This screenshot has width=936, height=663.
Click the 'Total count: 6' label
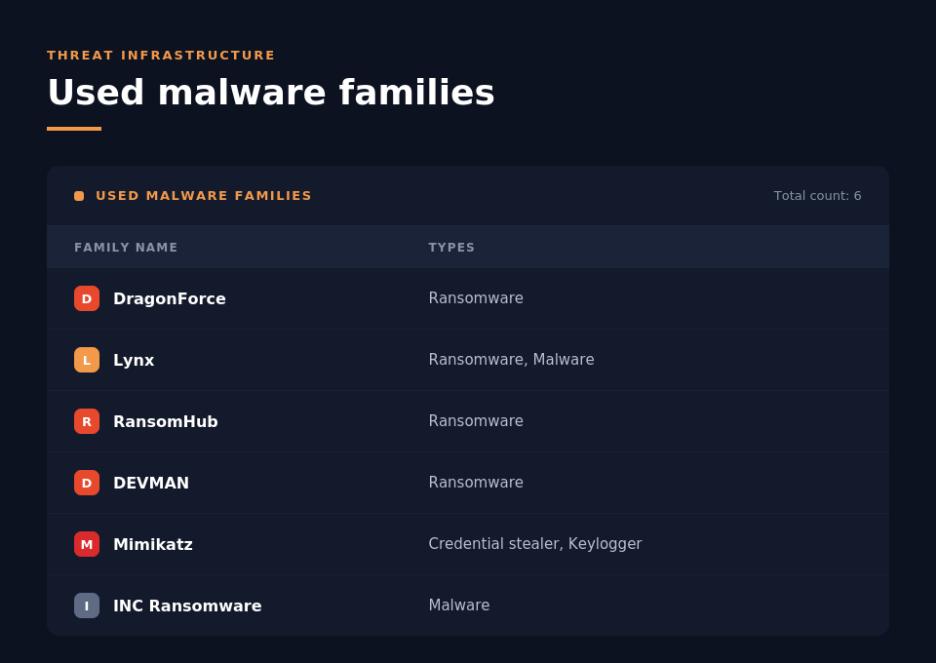point(817,196)
